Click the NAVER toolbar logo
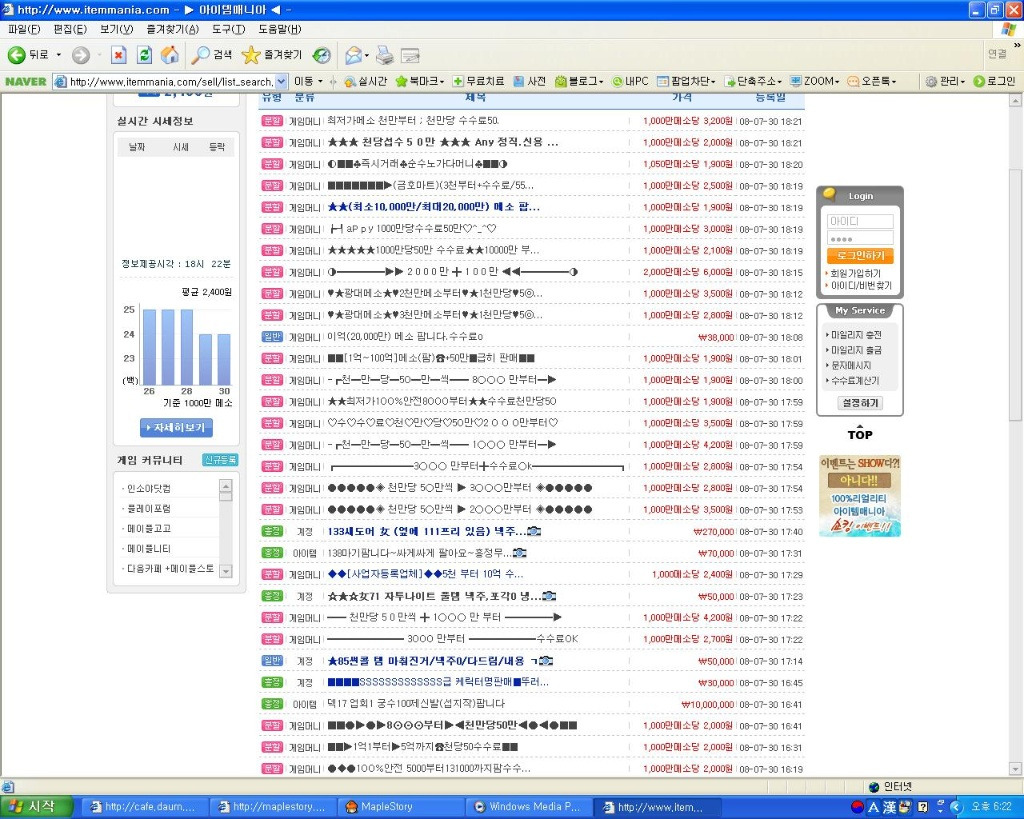 (x=26, y=81)
